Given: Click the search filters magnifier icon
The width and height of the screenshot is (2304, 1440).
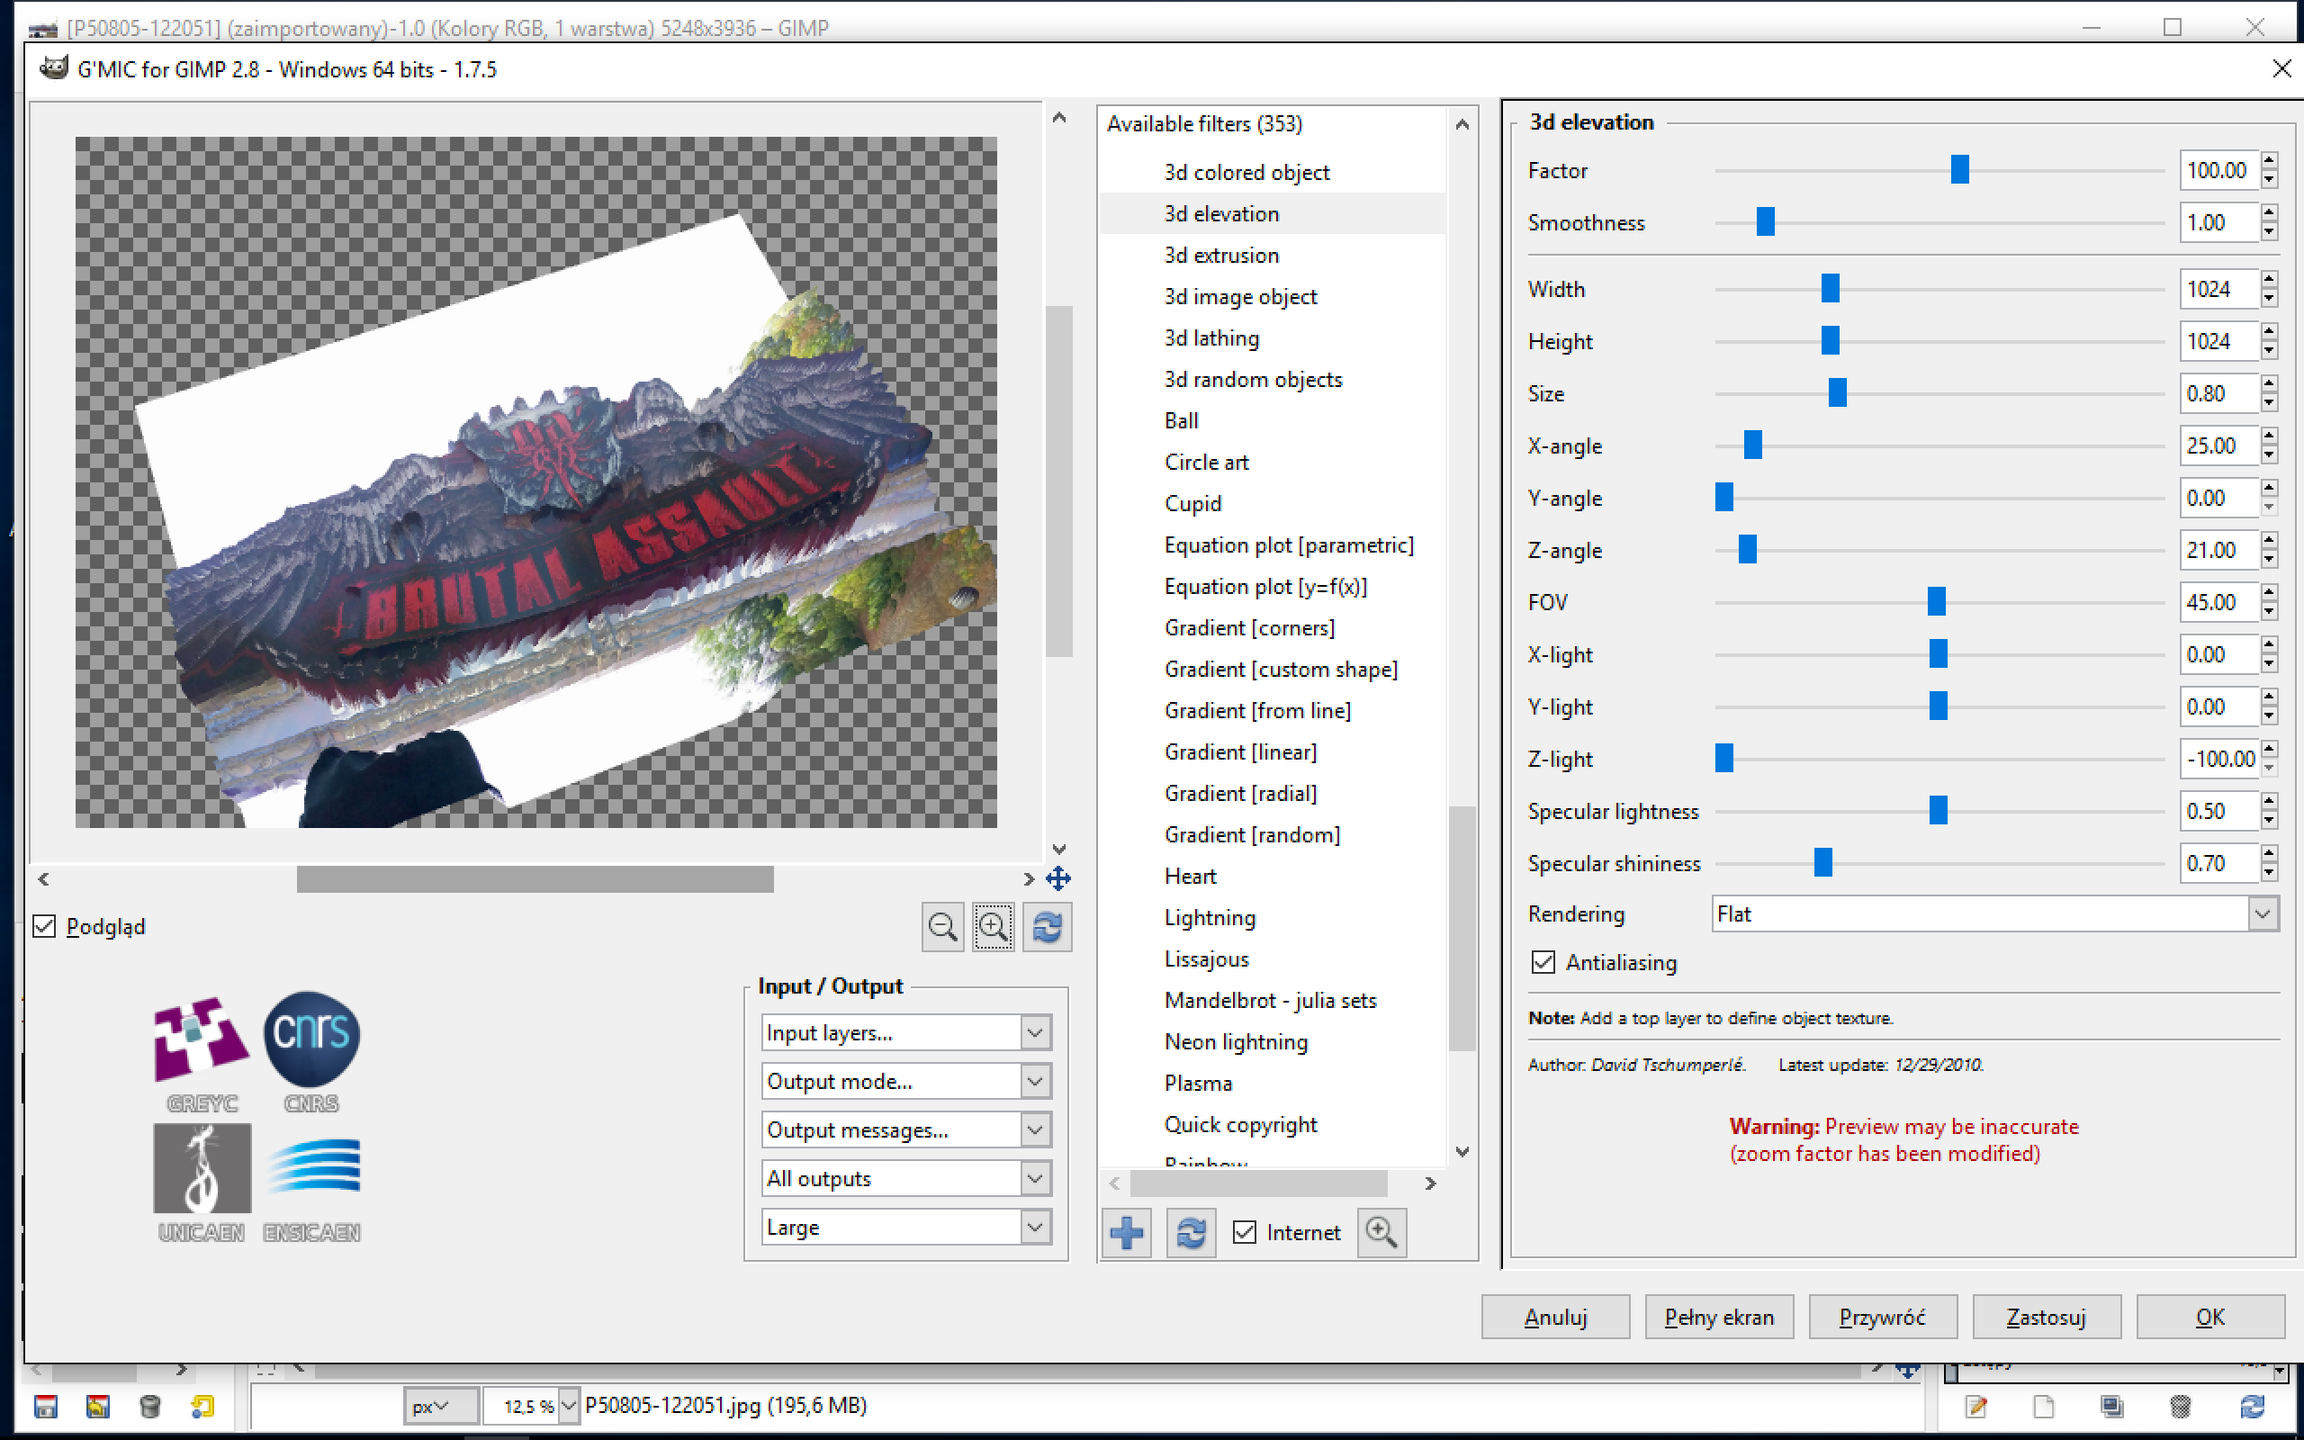Looking at the screenshot, I should (1382, 1232).
